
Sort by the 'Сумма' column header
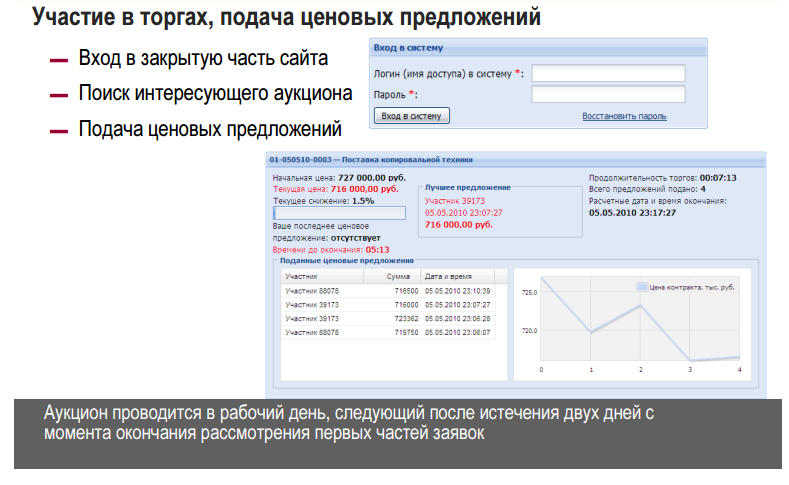click(402, 276)
